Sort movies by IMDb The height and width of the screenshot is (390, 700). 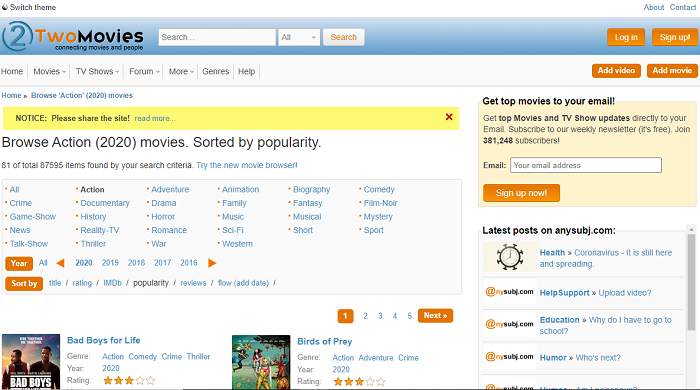(112, 283)
